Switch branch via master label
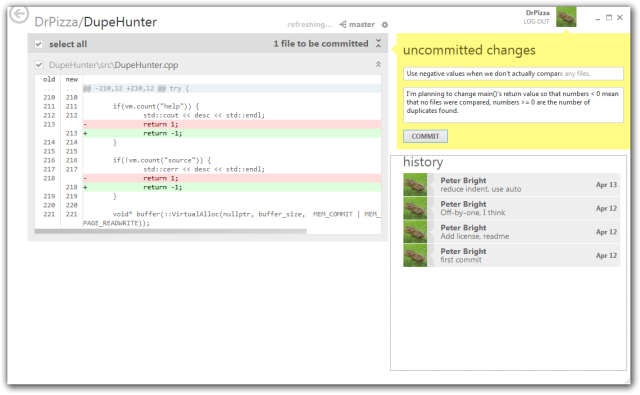 pyautogui.click(x=362, y=24)
